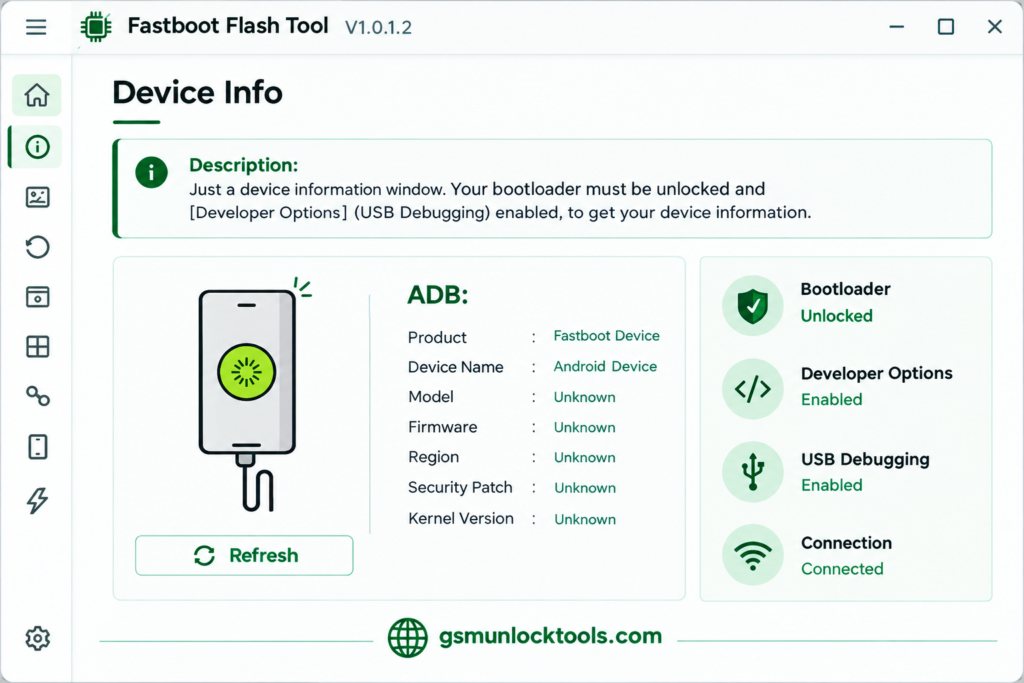Close the Fastboot Flash Tool window
The width and height of the screenshot is (1024, 683).
[995, 27]
